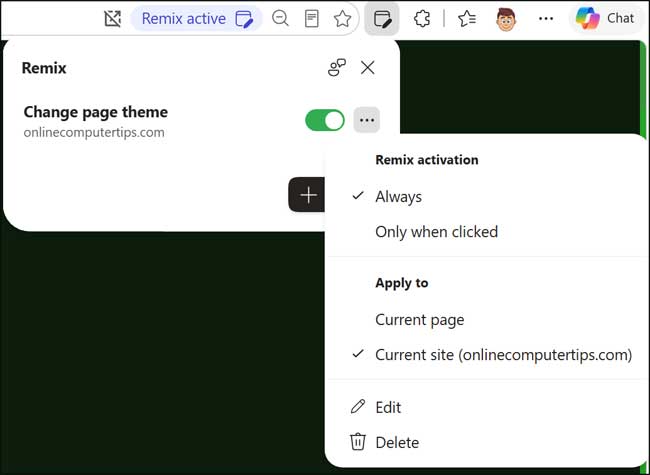
Task: Open the Favorites list icon
Action: [x=467, y=19]
